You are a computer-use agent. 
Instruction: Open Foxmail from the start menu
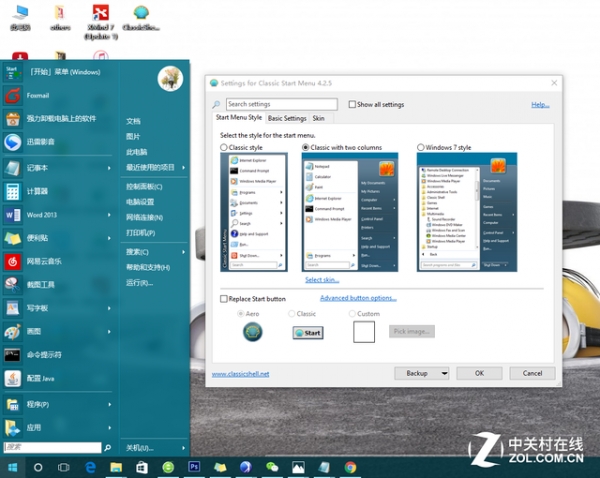(x=40, y=97)
